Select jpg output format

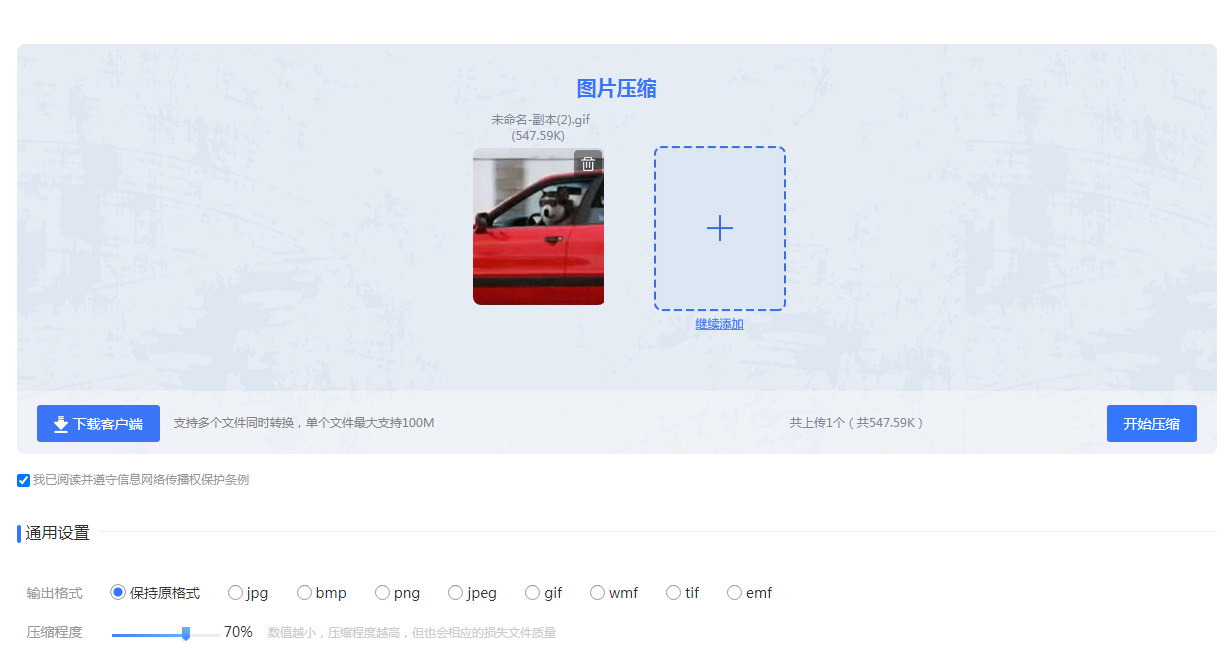pos(236,593)
